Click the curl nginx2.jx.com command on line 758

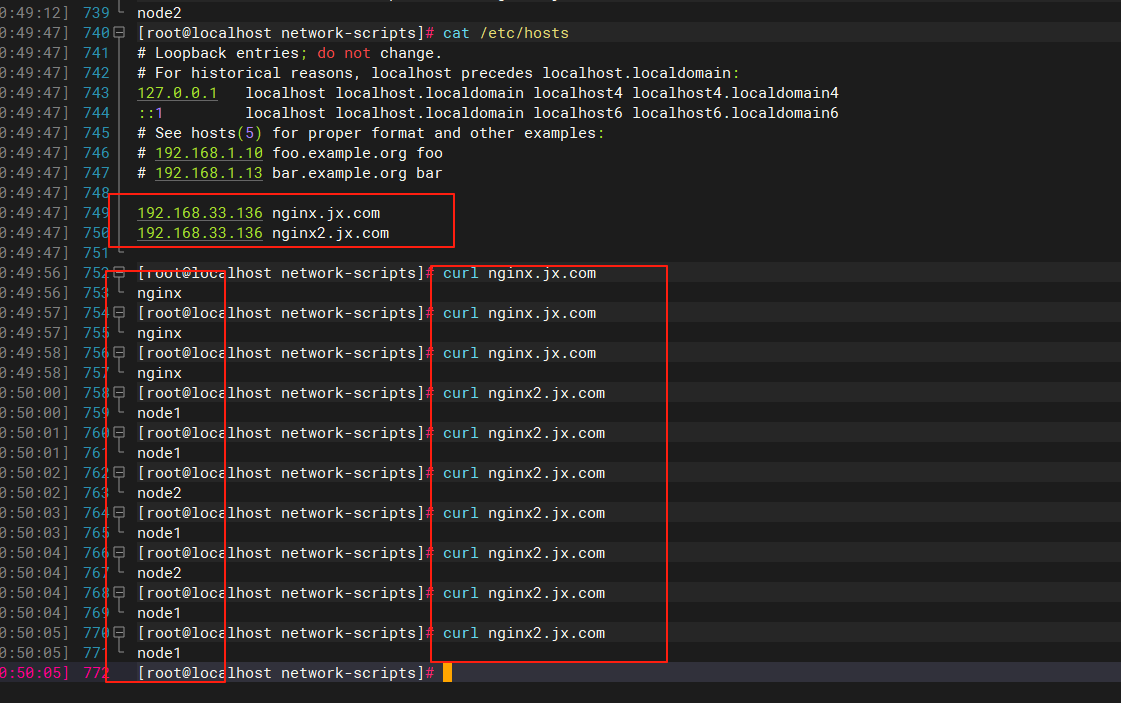[x=524, y=393]
